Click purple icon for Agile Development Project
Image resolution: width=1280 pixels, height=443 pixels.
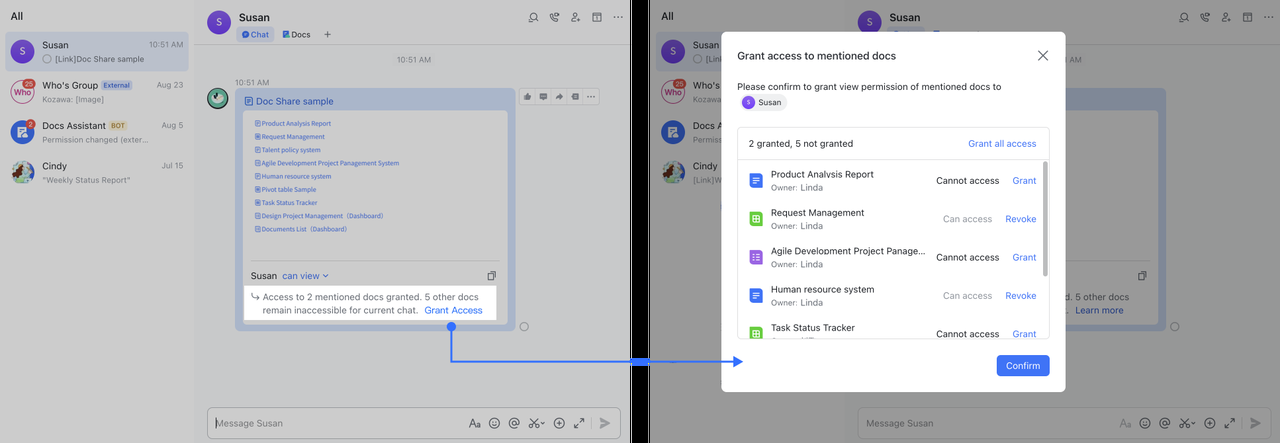(756, 257)
